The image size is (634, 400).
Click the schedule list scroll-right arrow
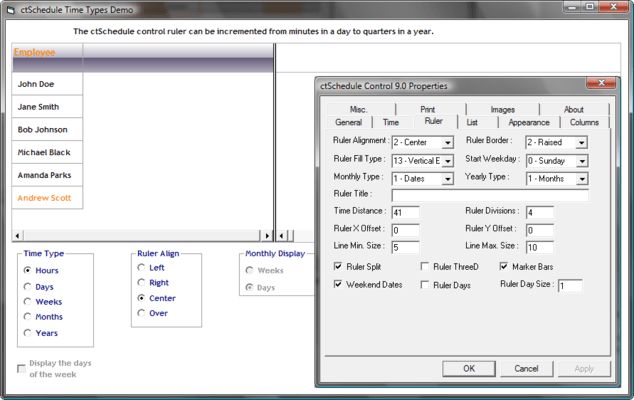pos(266,235)
